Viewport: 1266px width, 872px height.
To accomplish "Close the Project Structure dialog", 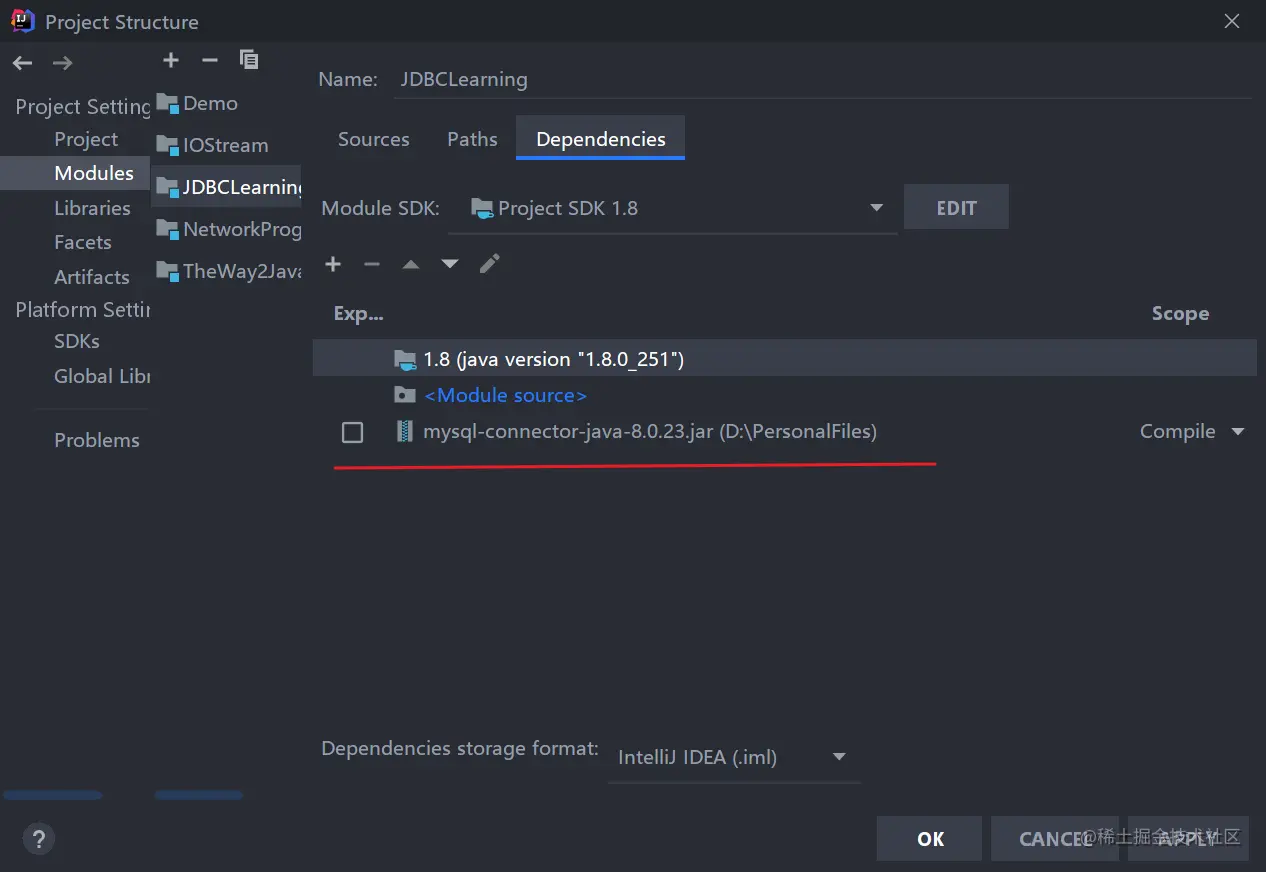I will click(1232, 21).
